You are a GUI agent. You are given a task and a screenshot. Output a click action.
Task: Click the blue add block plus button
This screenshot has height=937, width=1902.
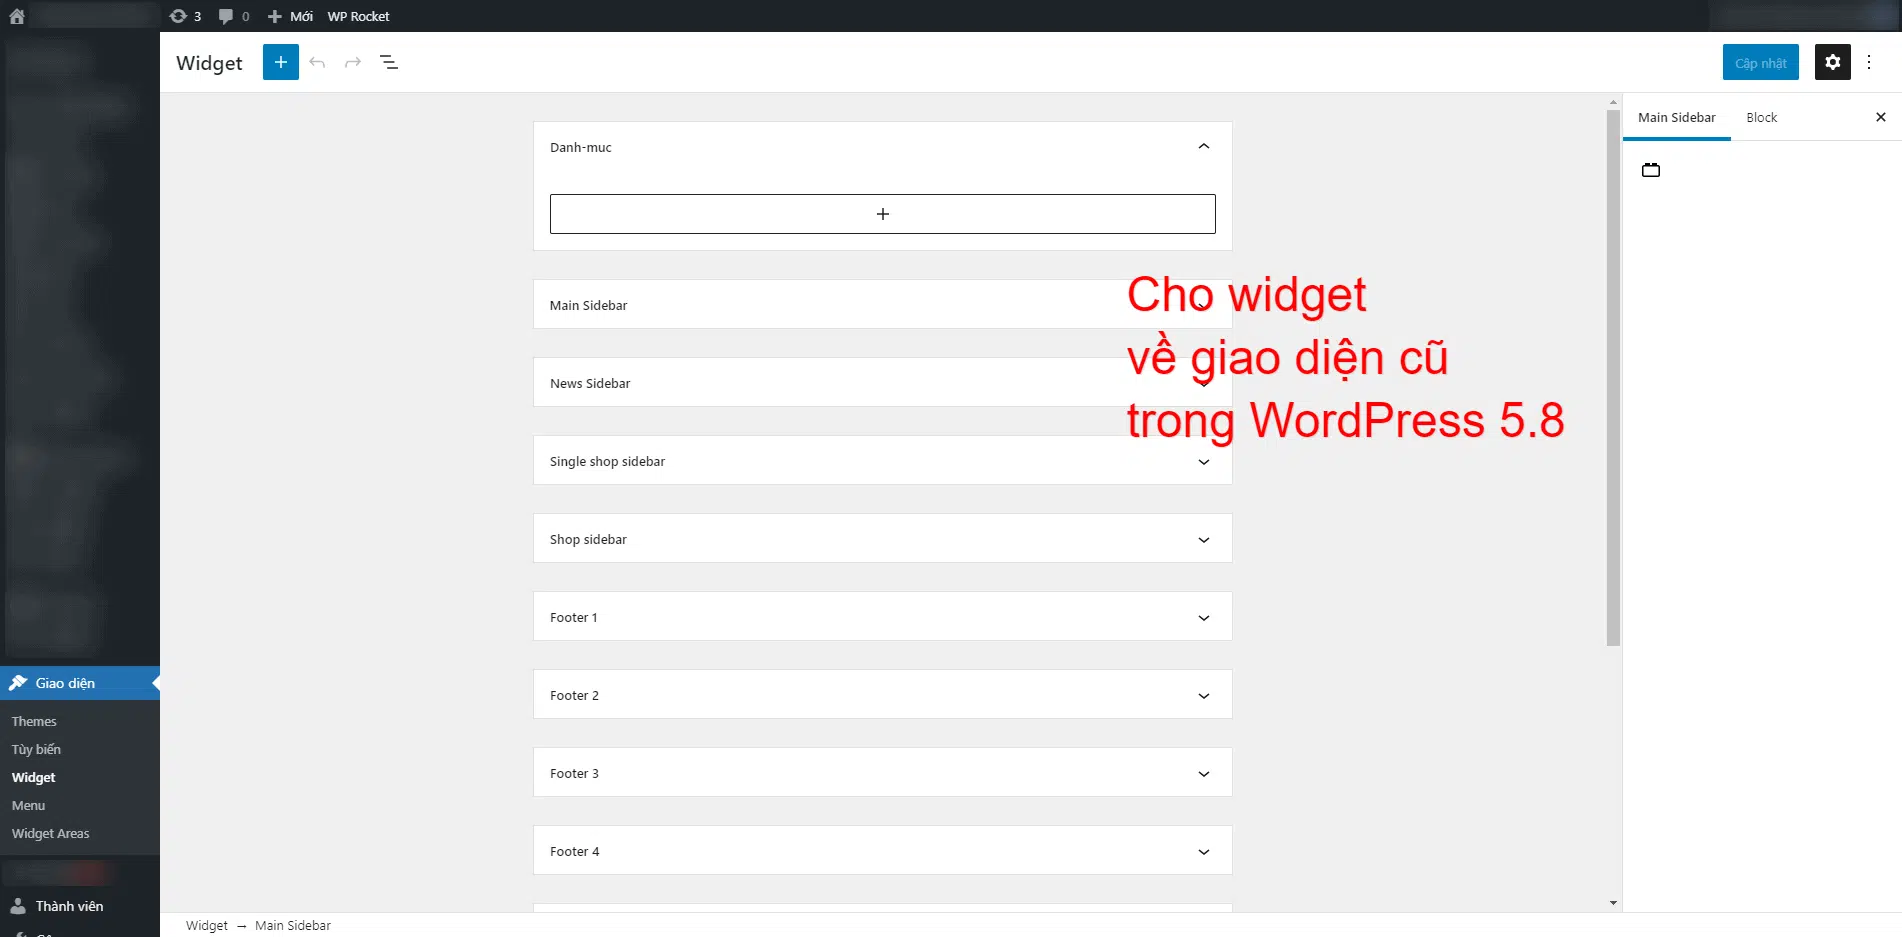tap(281, 62)
